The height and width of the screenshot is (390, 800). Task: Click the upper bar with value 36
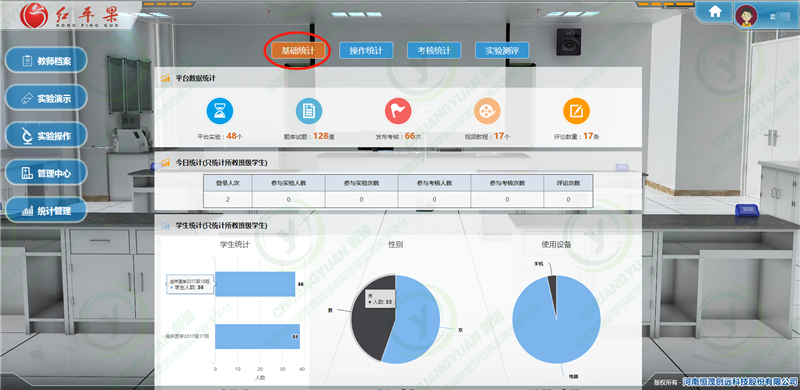click(x=255, y=284)
